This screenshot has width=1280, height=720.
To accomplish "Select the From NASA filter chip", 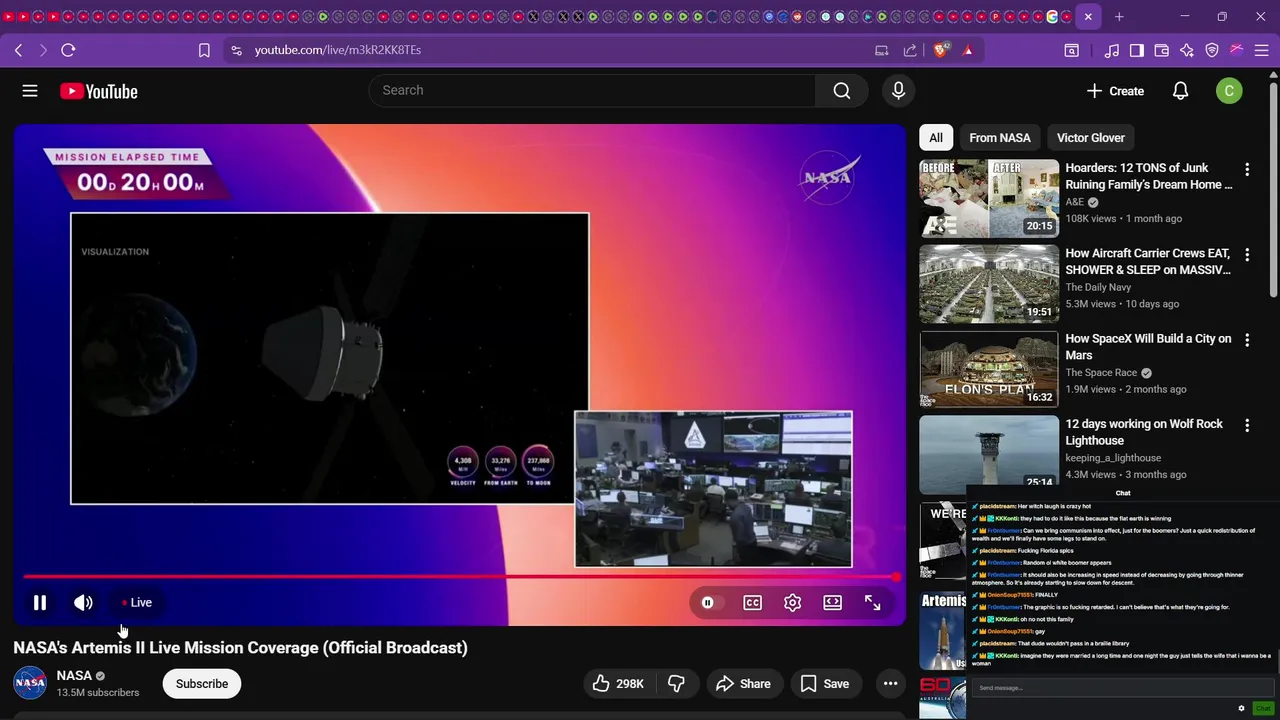I will click(x=999, y=138).
